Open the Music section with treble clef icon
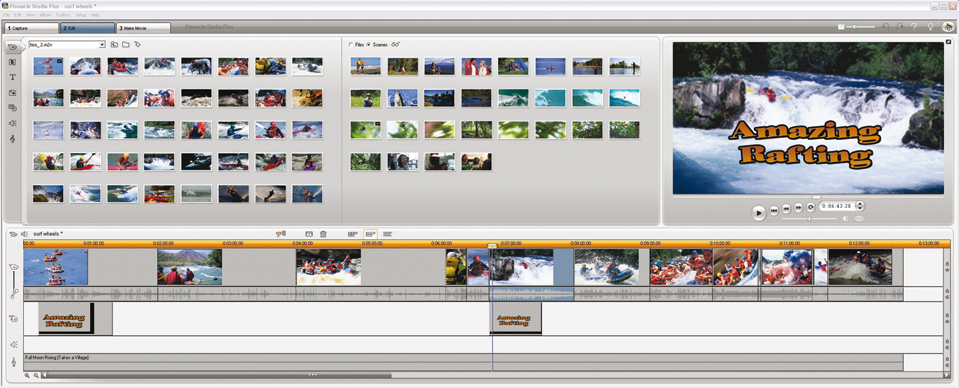 (12, 140)
